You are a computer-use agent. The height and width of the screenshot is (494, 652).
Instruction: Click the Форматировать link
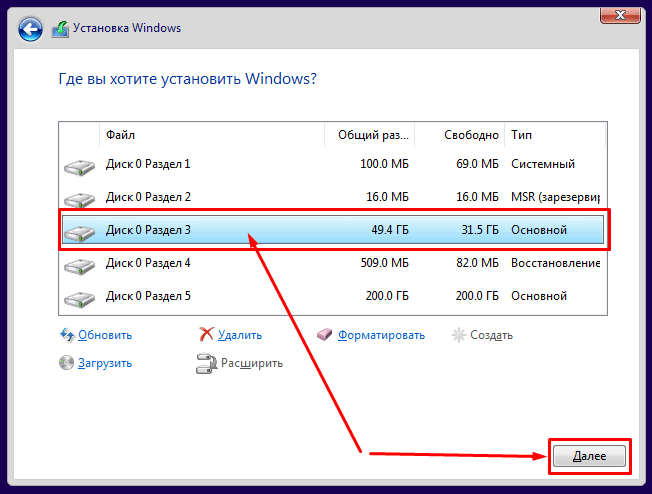[x=381, y=335]
